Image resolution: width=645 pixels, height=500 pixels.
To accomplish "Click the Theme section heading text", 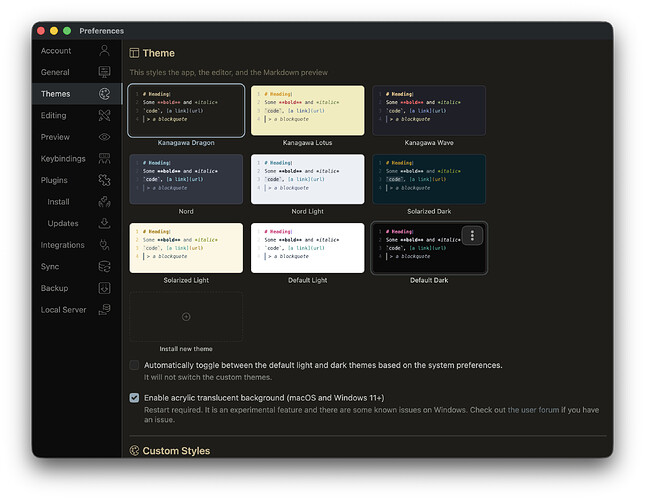I will (x=158, y=53).
